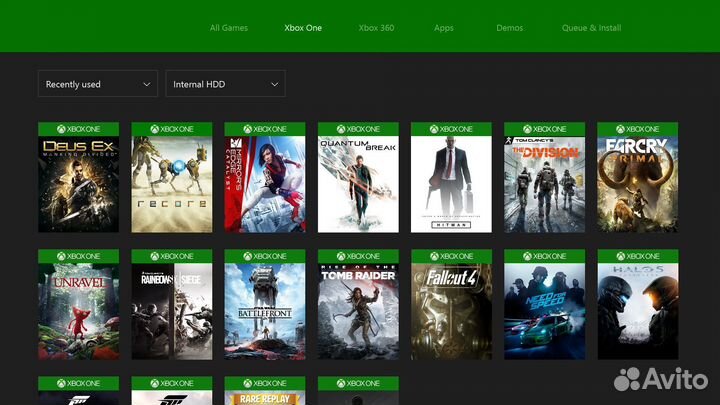Open the Xbox 360 tab
Viewport: 720px width, 405px height.
pos(376,28)
